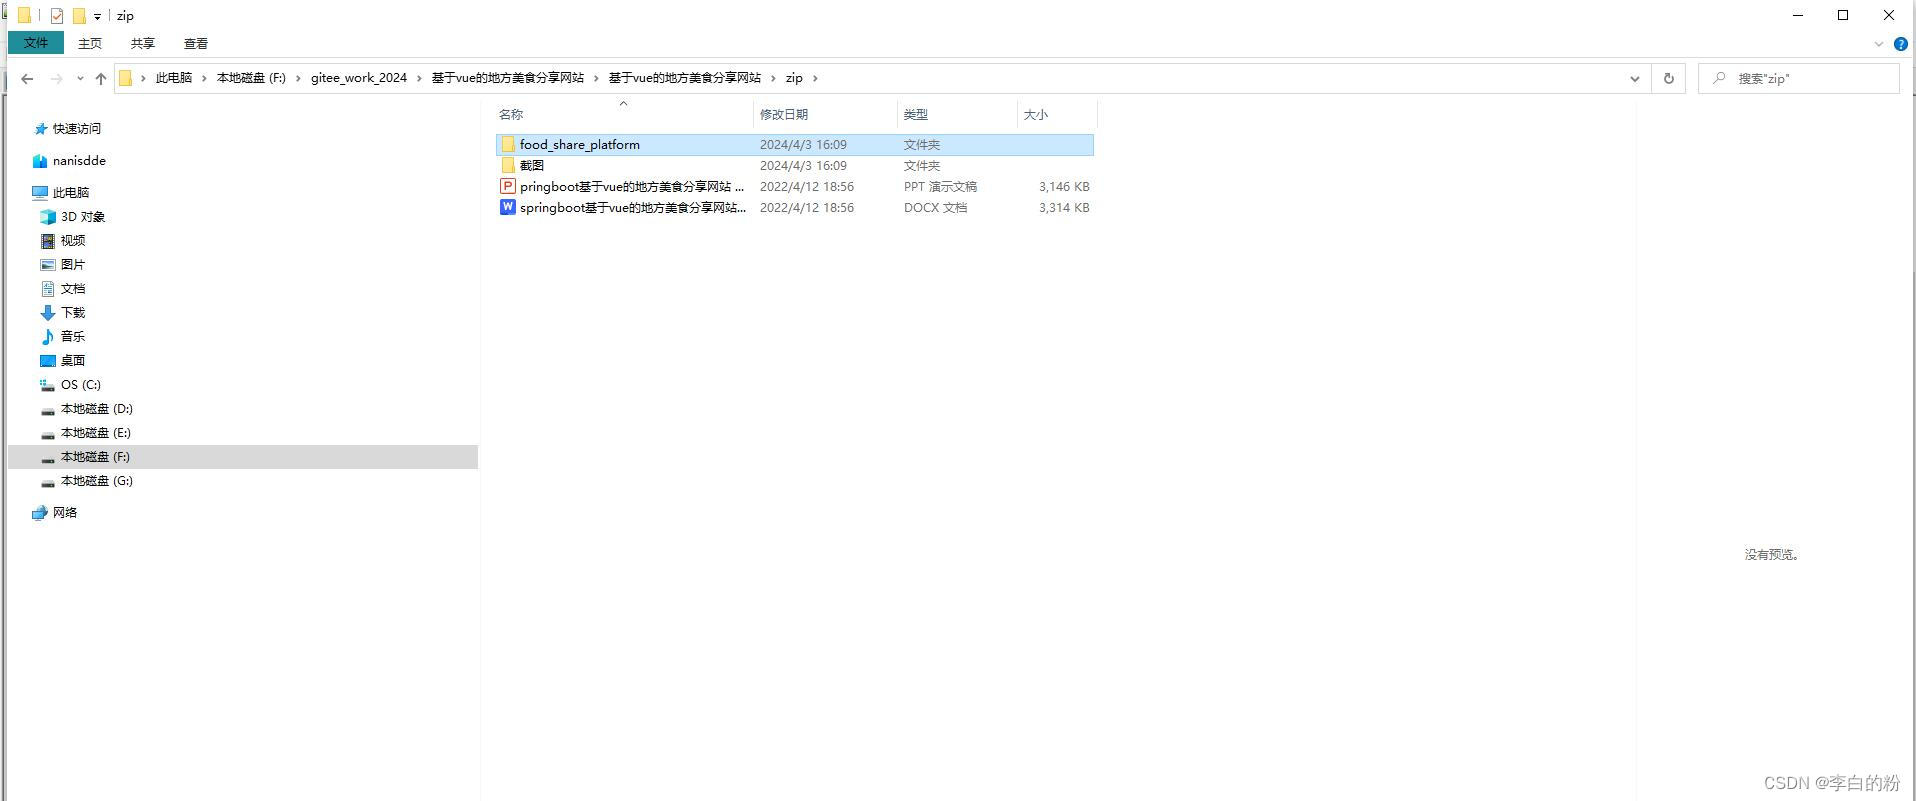Open the Quick Access Toolbar customize dropdown

tap(97, 16)
